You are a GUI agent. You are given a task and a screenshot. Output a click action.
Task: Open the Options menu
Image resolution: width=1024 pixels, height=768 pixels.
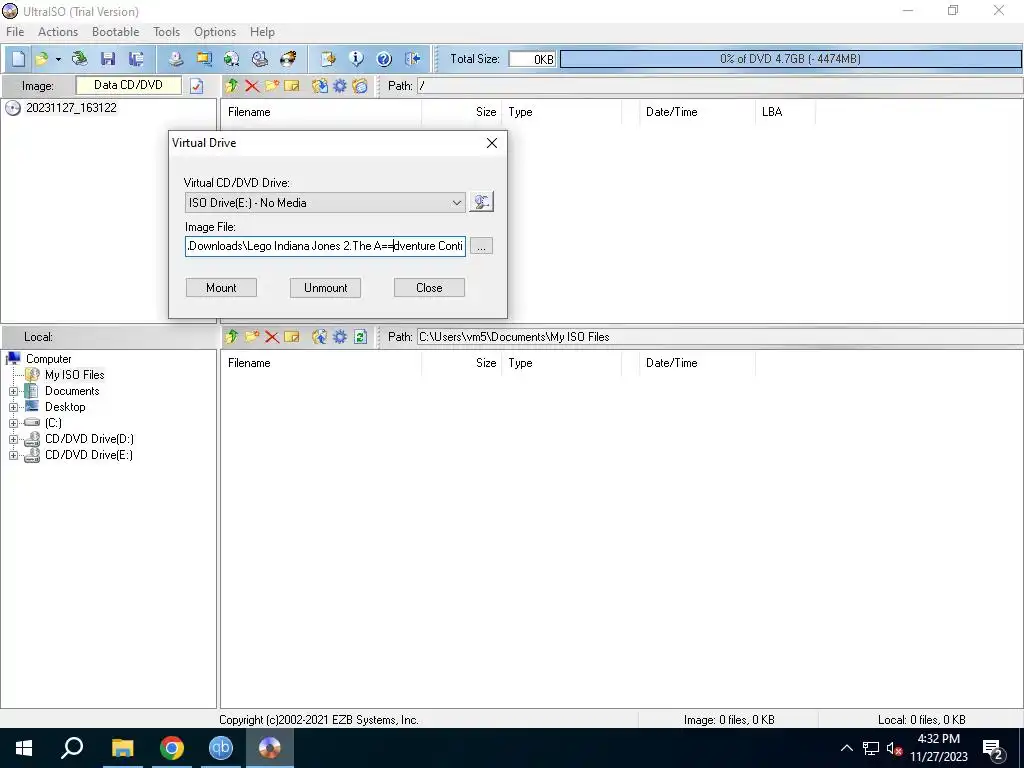(215, 31)
